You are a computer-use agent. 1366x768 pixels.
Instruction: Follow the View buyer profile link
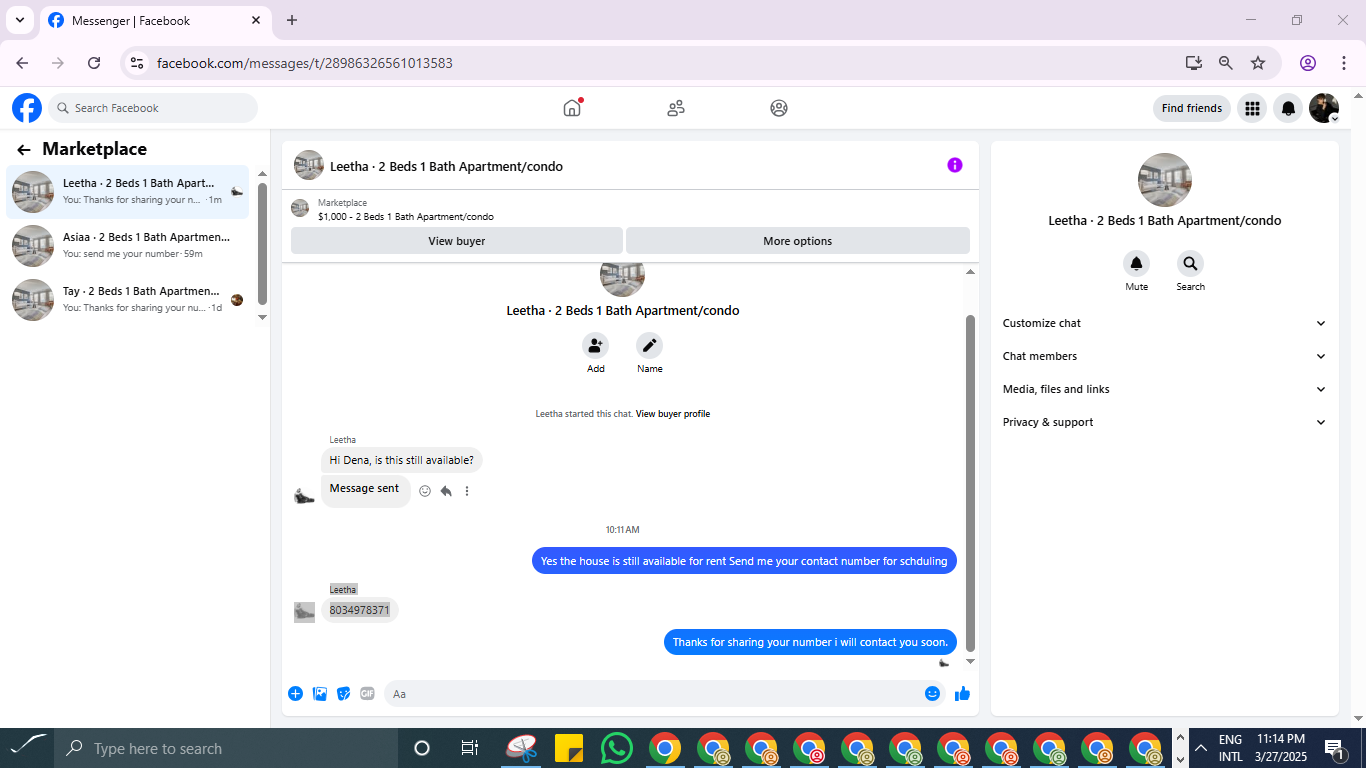click(673, 414)
